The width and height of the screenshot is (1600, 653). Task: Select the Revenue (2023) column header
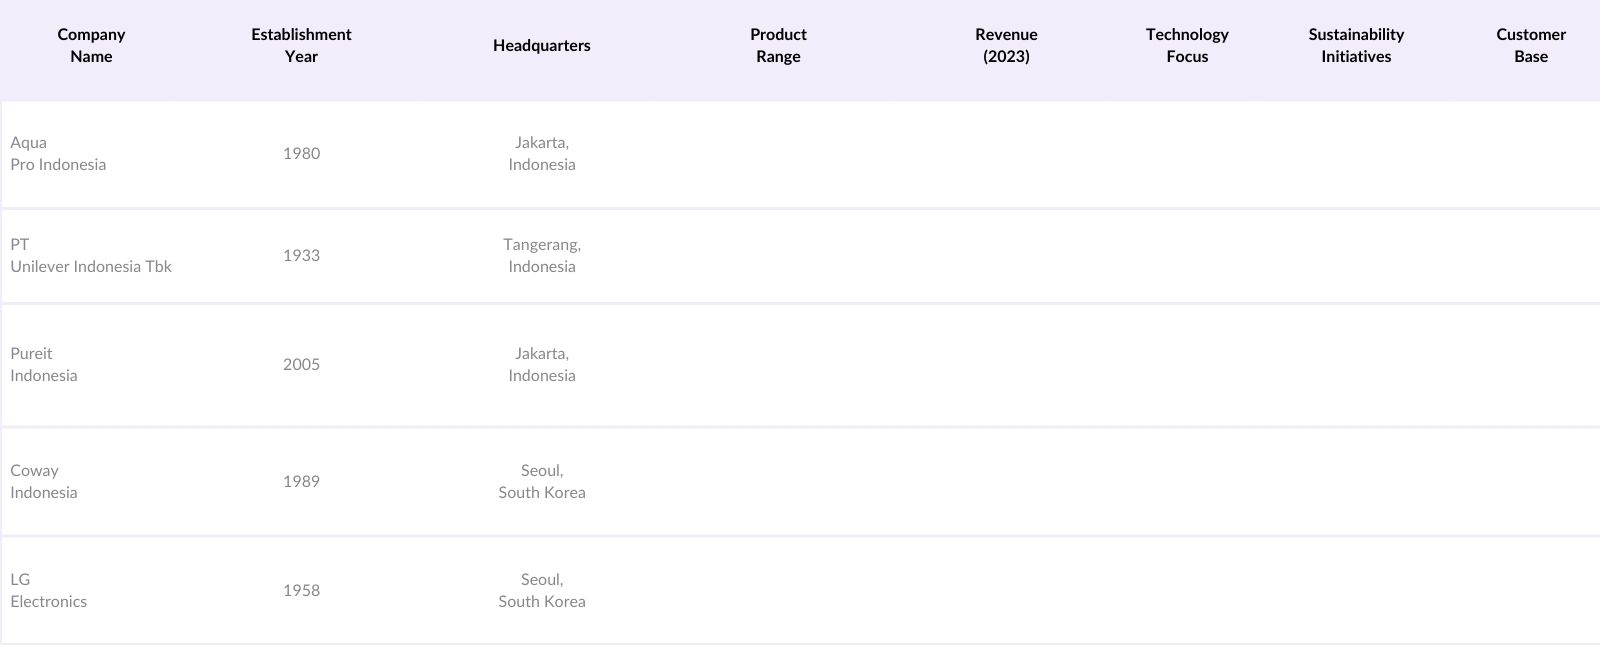(x=1006, y=46)
